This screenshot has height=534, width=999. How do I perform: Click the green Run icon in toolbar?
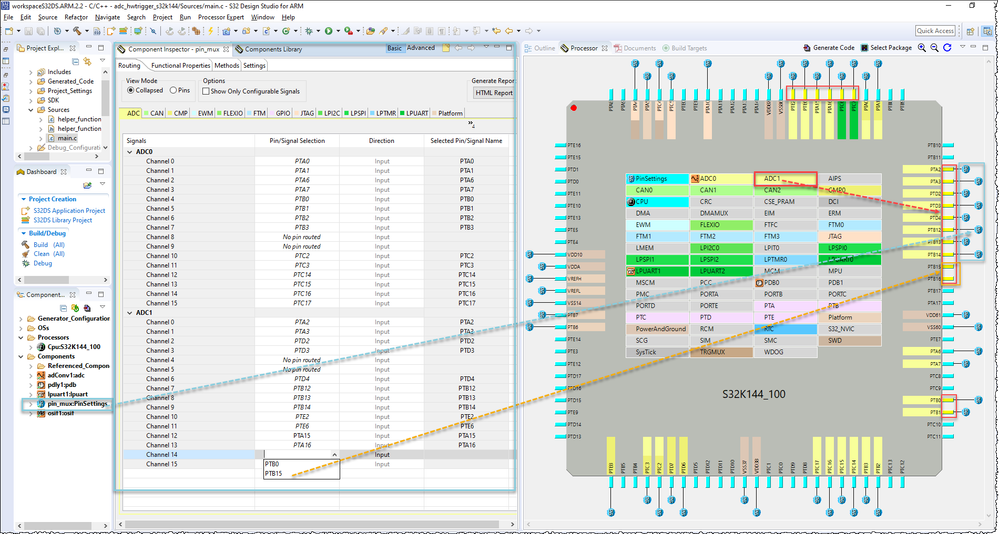pos(329,30)
